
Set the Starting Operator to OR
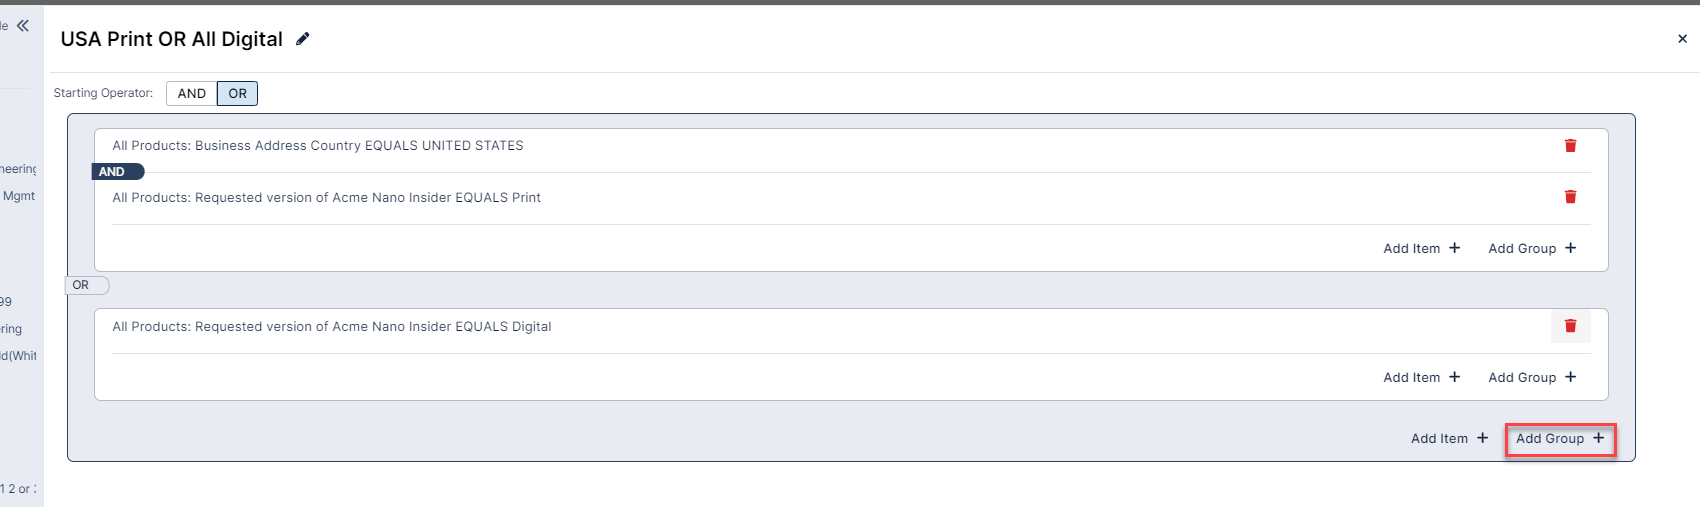coord(237,94)
